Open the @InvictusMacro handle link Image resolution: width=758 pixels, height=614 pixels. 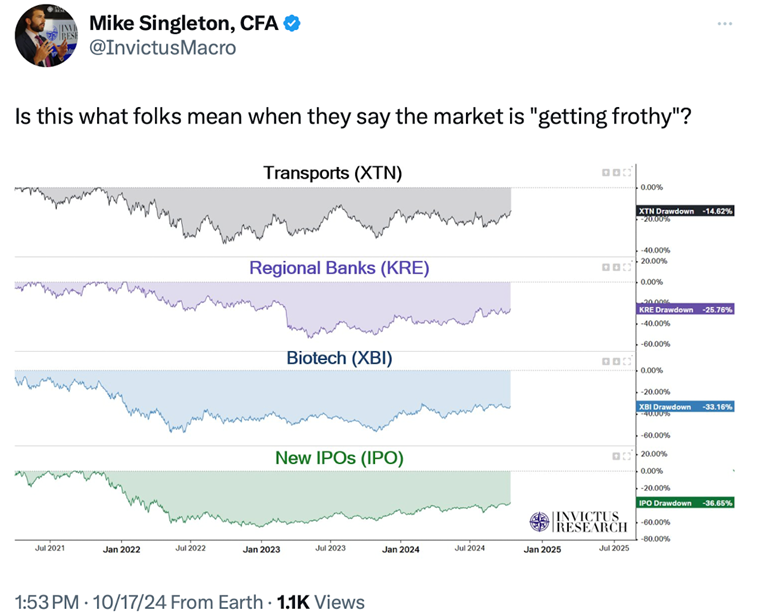point(162,46)
